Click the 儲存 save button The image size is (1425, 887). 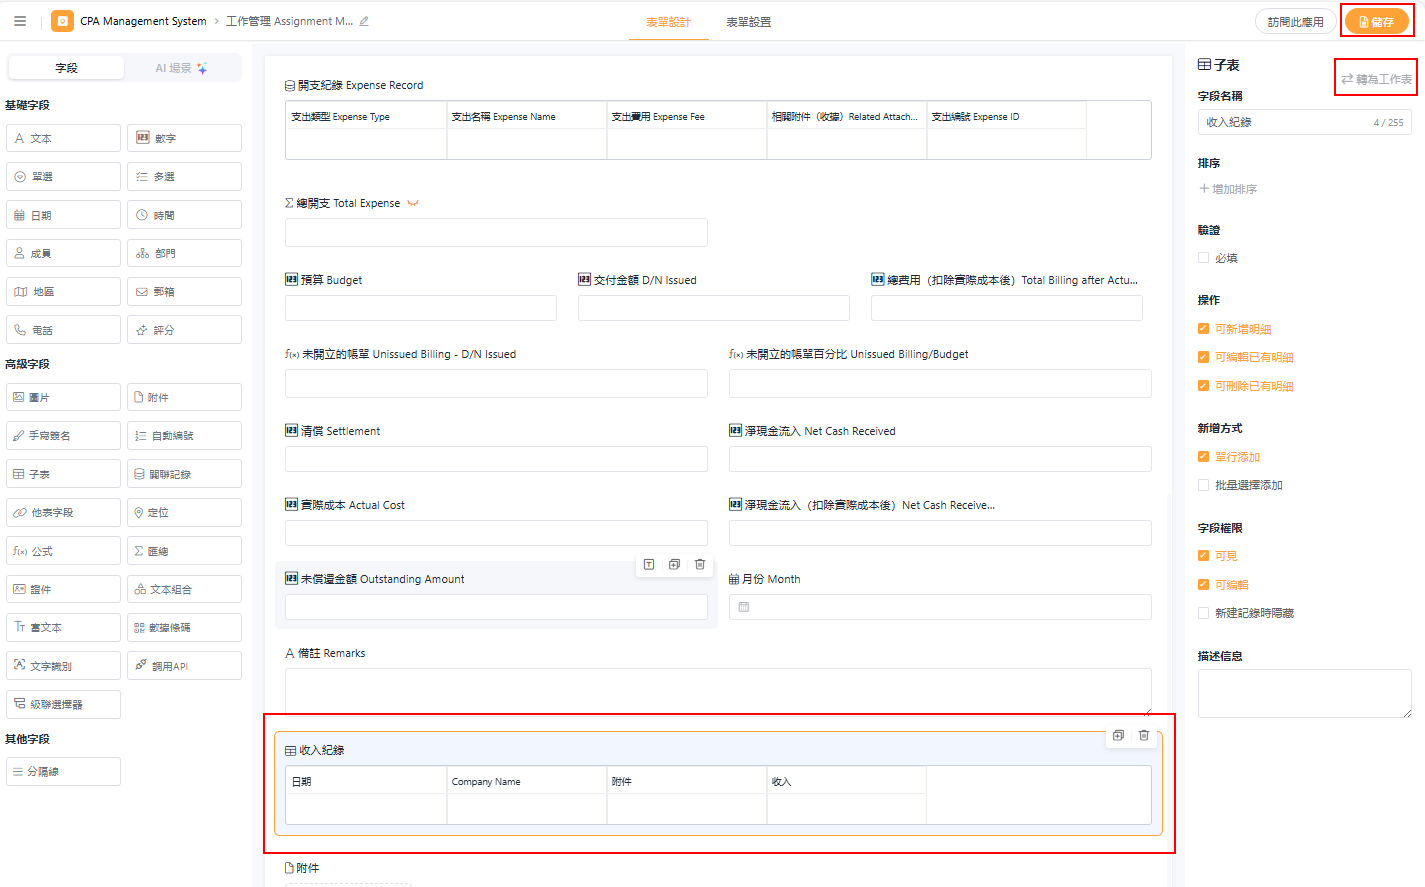point(1376,22)
